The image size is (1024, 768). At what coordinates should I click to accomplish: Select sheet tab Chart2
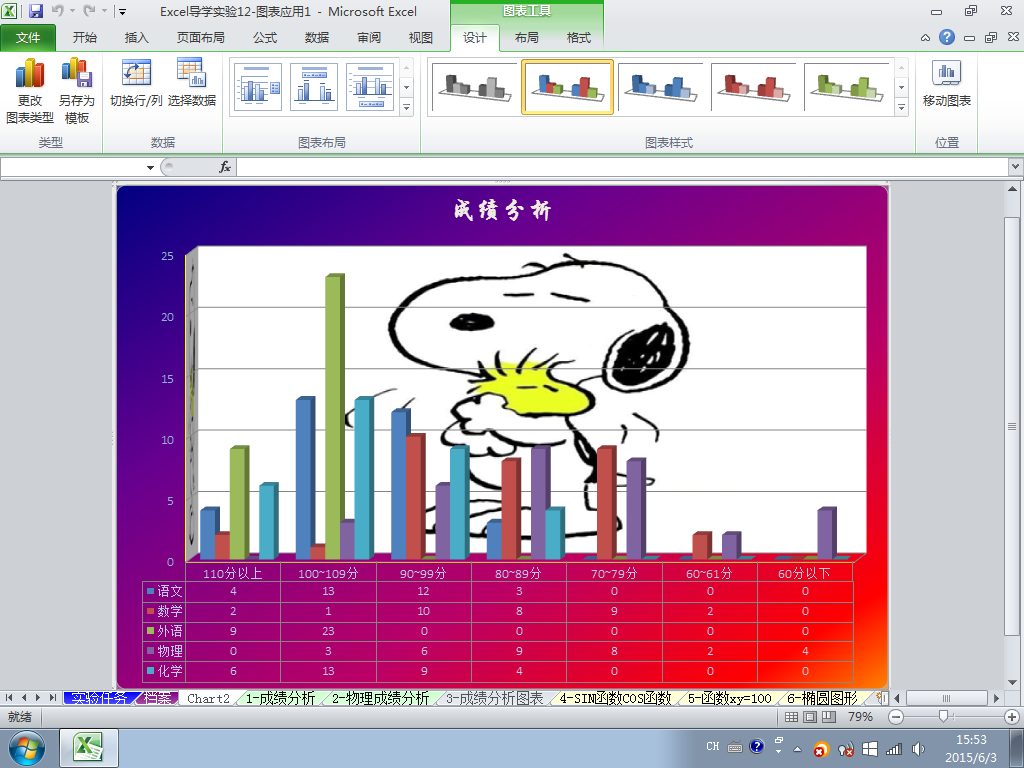(x=208, y=698)
